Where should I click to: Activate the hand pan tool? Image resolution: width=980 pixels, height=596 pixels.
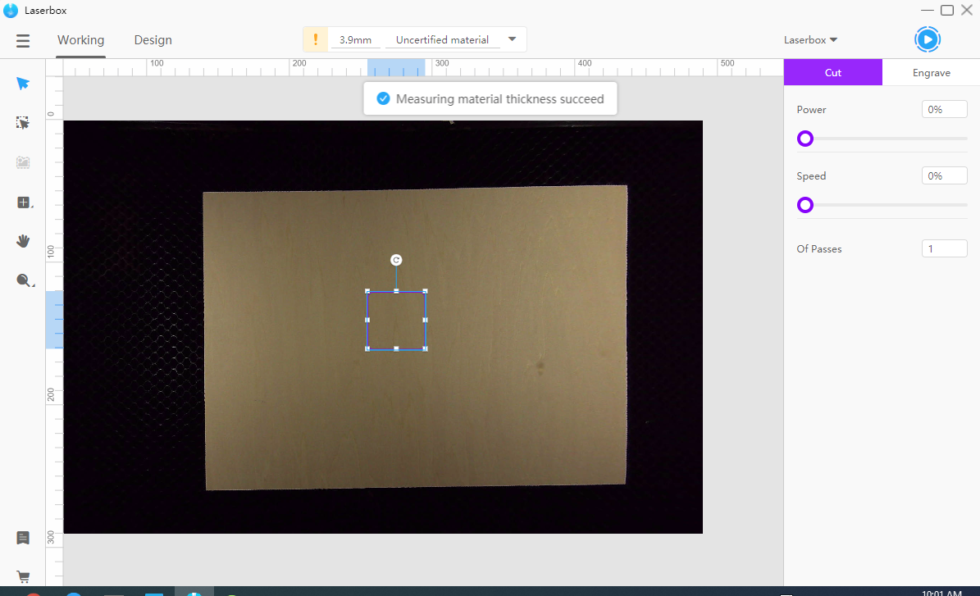[23, 241]
